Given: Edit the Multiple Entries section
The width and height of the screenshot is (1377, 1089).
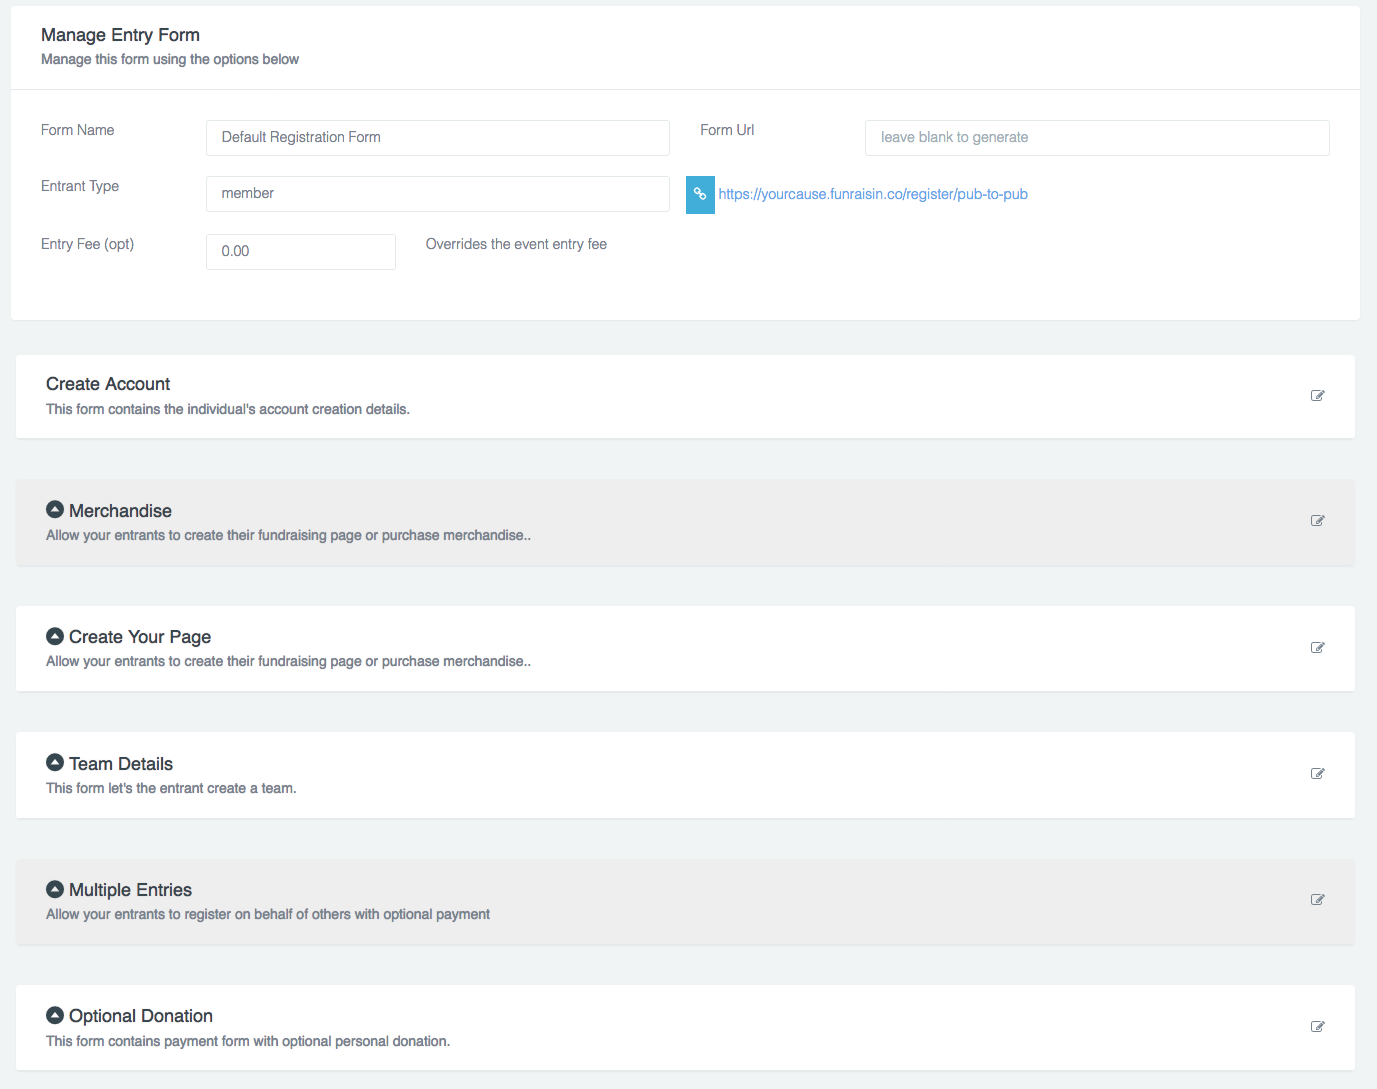Looking at the screenshot, I should [x=1317, y=900].
